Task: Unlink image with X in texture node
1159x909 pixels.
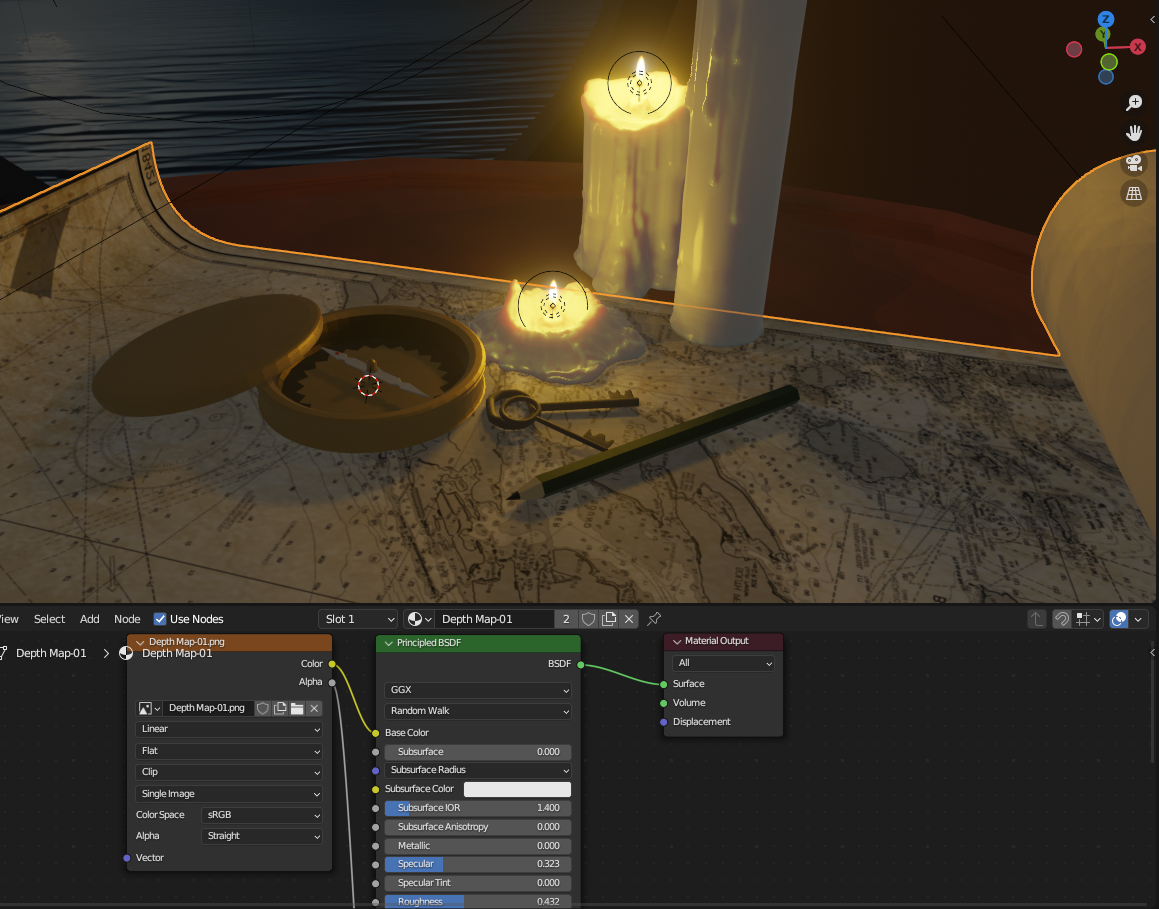Action: click(314, 709)
